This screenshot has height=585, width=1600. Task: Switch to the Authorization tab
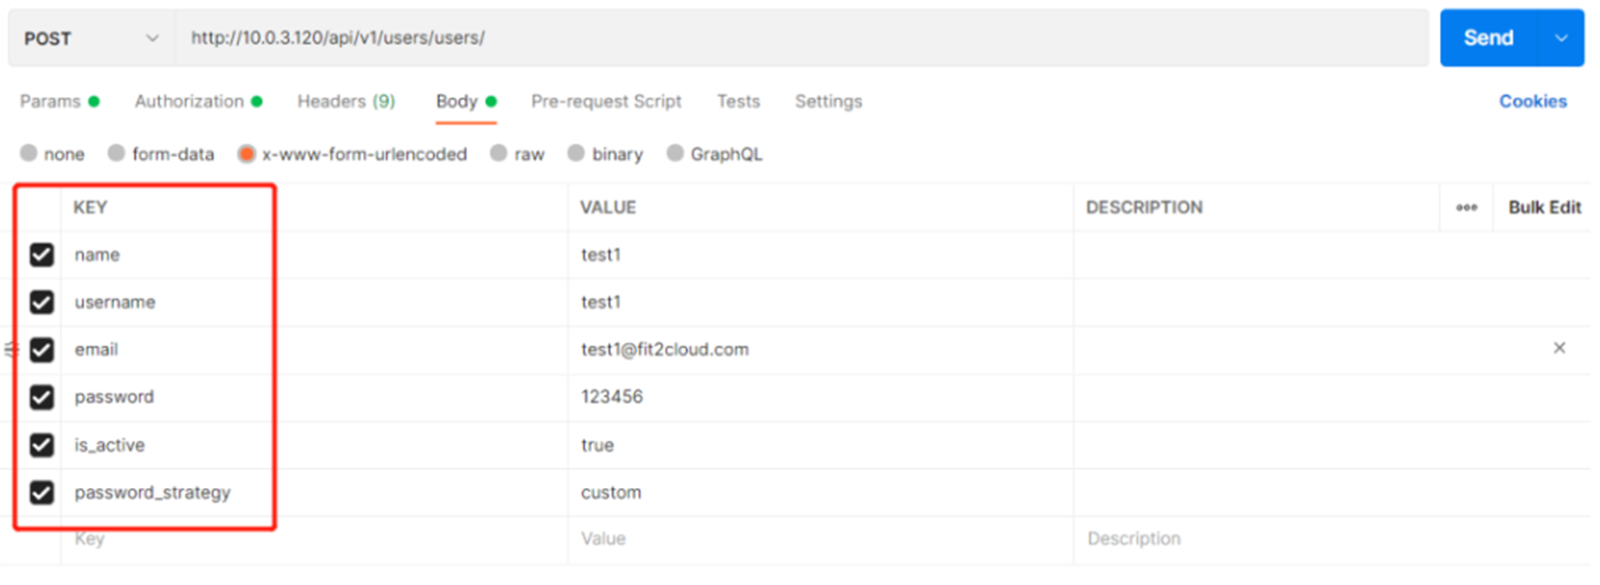[x=189, y=101]
